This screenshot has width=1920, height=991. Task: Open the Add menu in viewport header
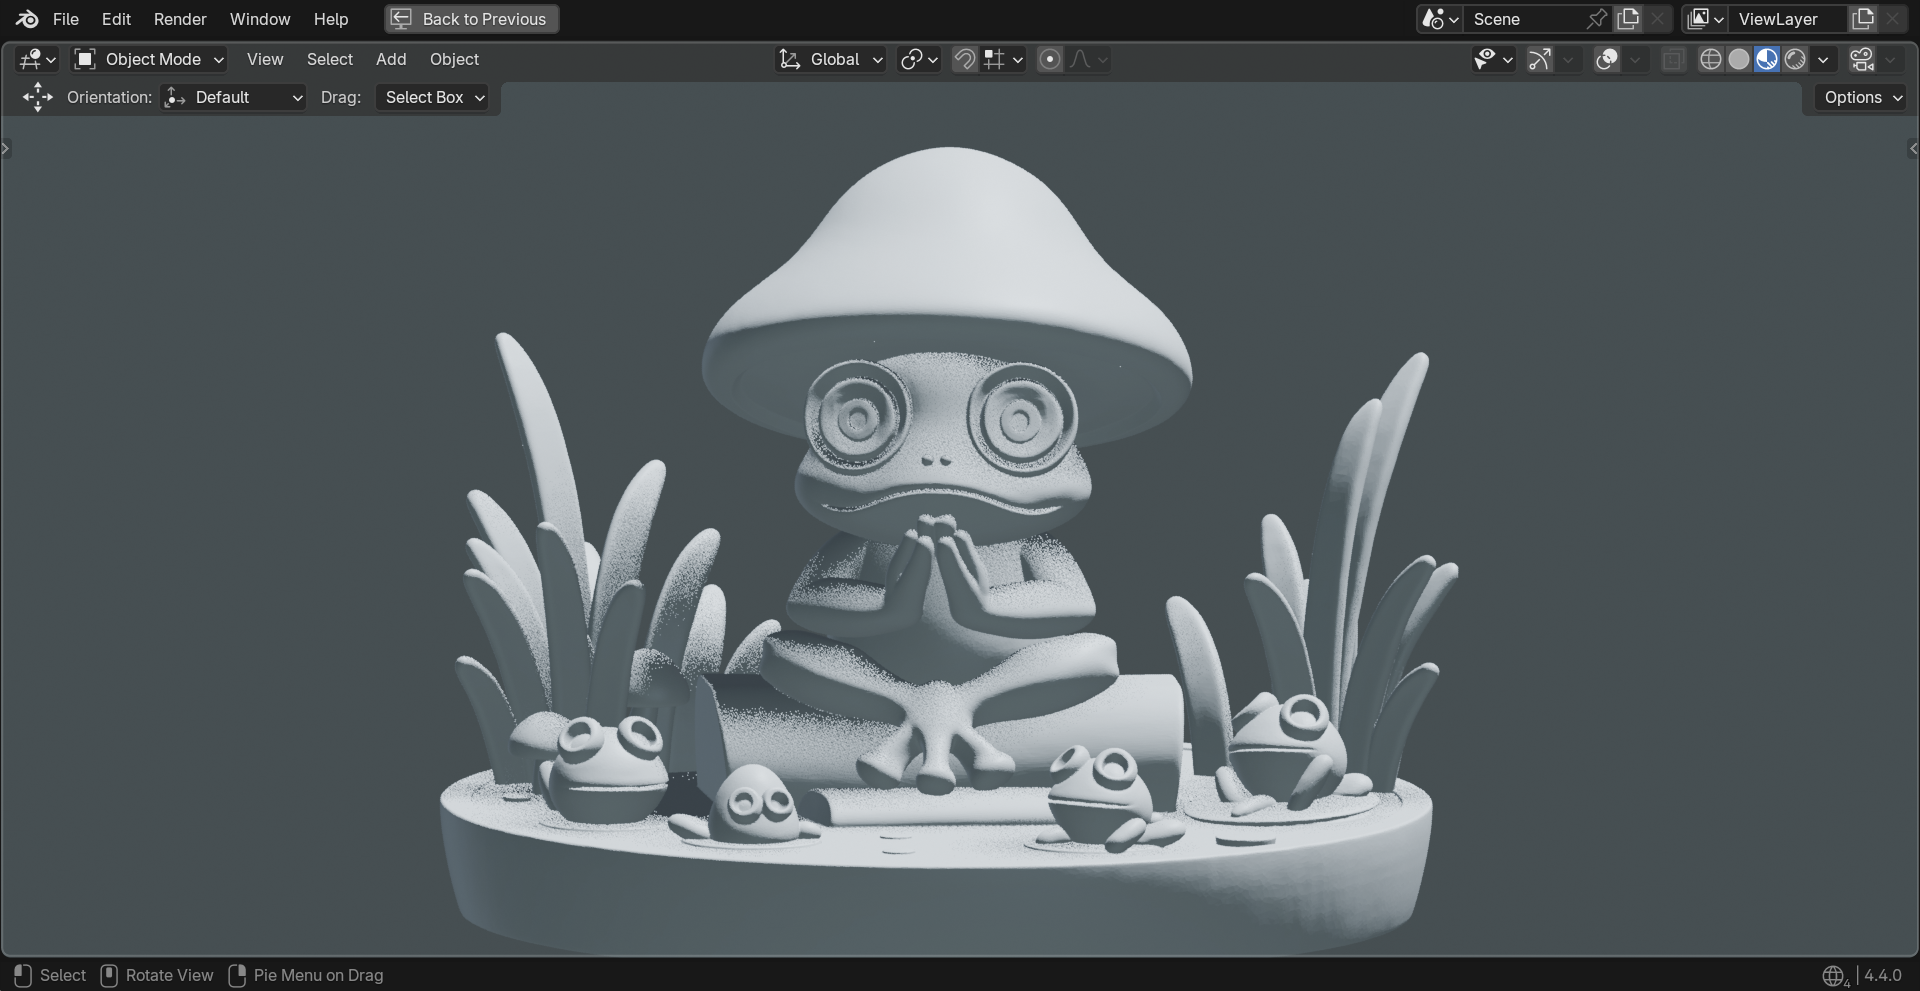click(391, 59)
